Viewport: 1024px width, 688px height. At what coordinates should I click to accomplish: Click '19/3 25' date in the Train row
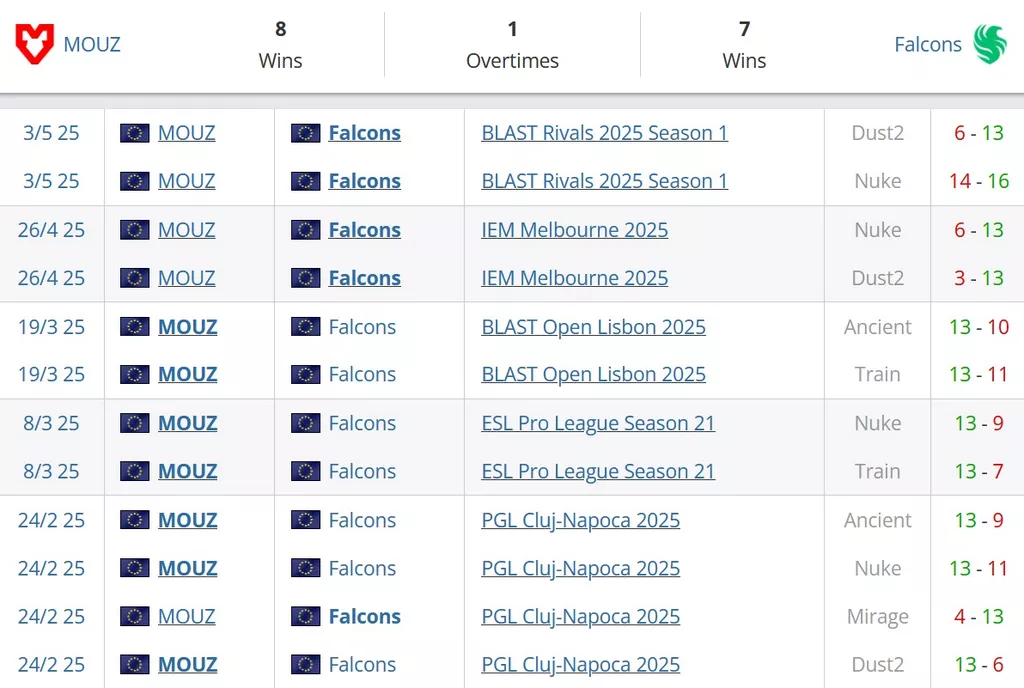pos(51,375)
